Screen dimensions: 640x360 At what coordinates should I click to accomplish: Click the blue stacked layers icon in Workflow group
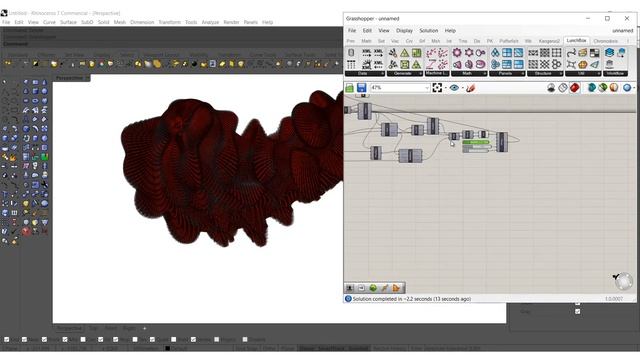click(609, 53)
